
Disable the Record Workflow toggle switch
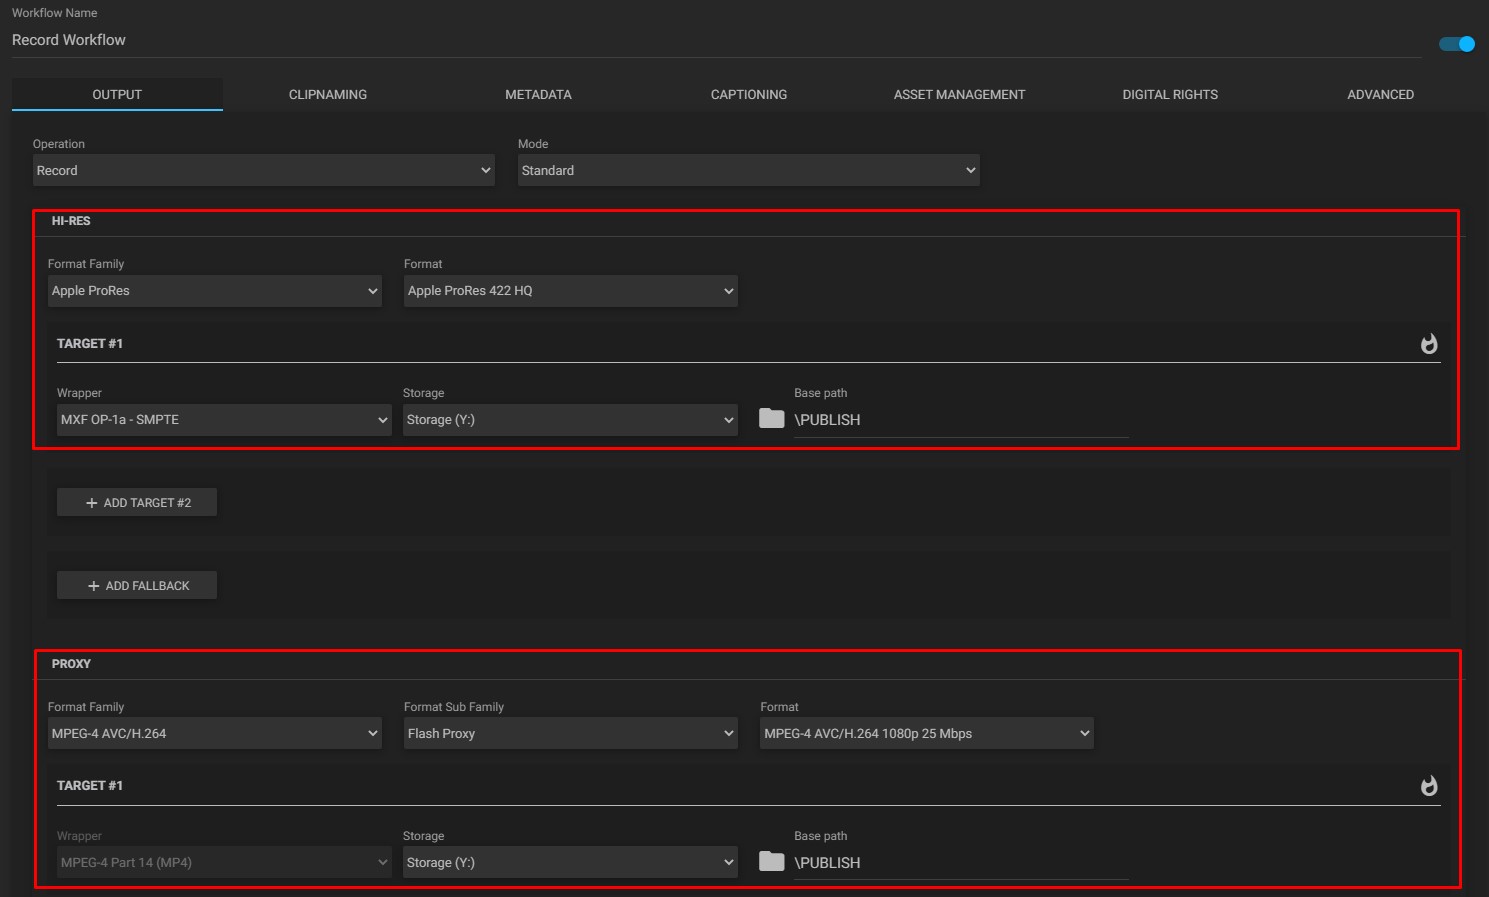point(1456,43)
